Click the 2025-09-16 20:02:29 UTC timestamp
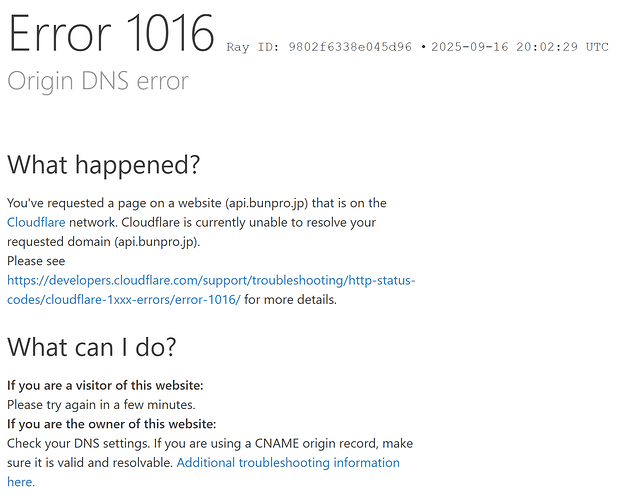This screenshot has width=629, height=500. click(520, 47)
